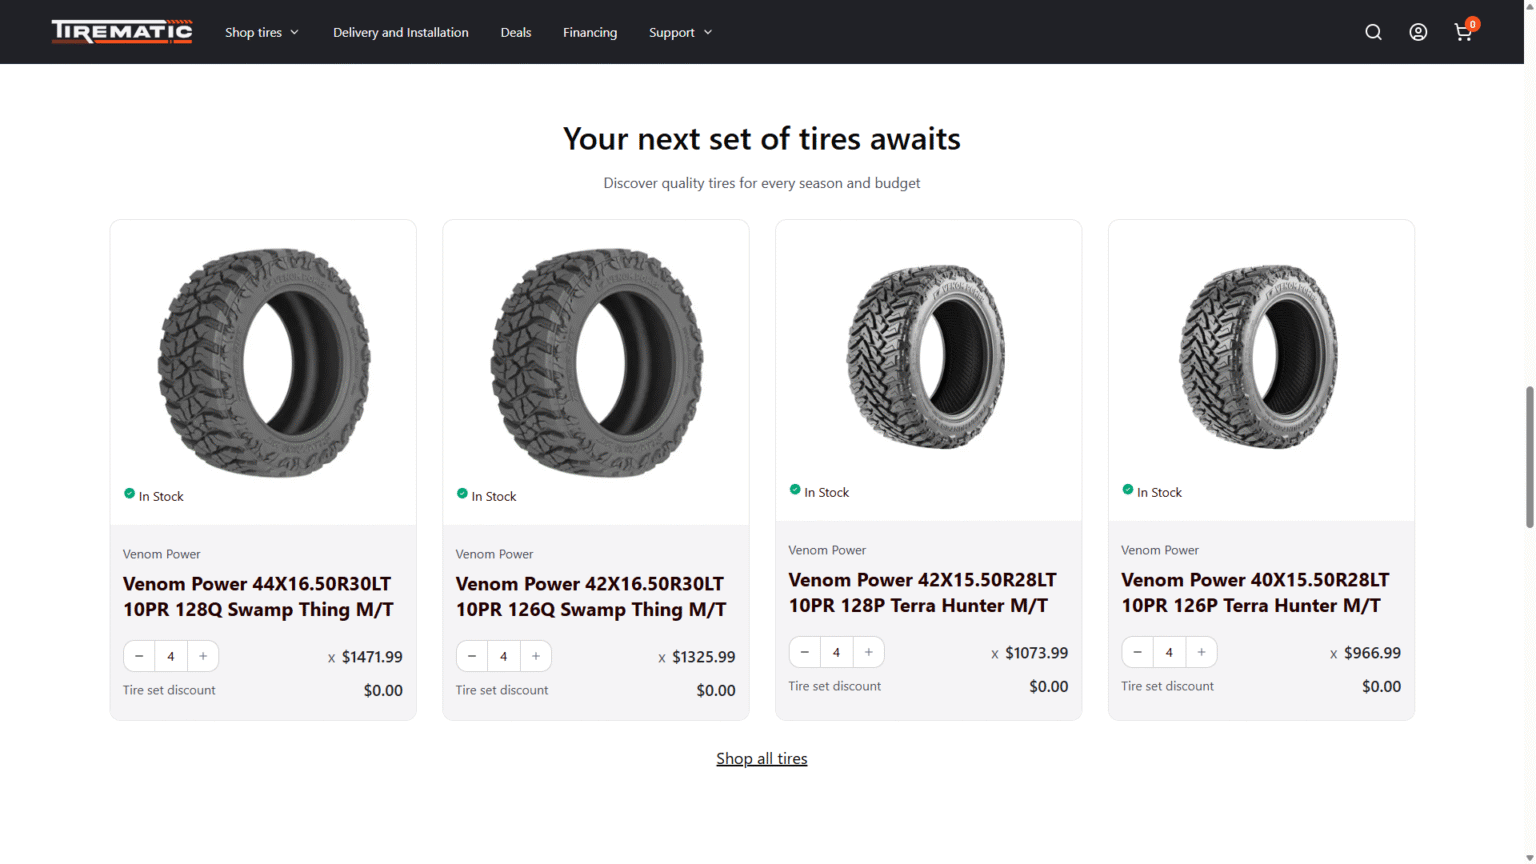Decrease quantity for 40X15.50R28LT Terra Hunter
This screenshot has width=1536, height=864.
click(1137, 652)
